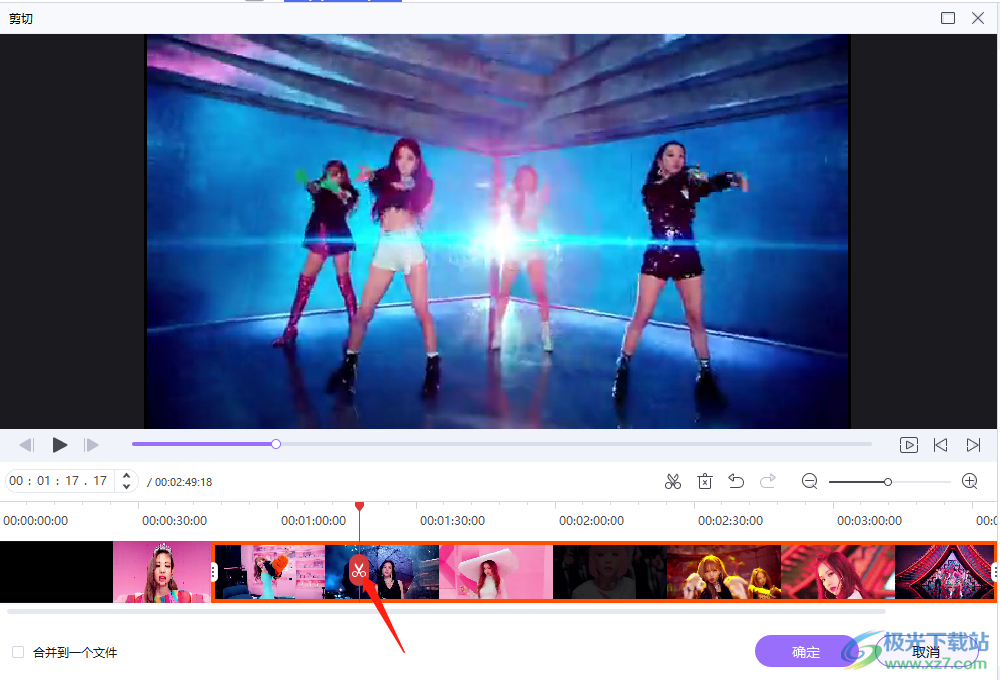Click the 00:01:30:00 ruler mark
The height and width of the screenshot is (680, 1000).
click(452, 521)
